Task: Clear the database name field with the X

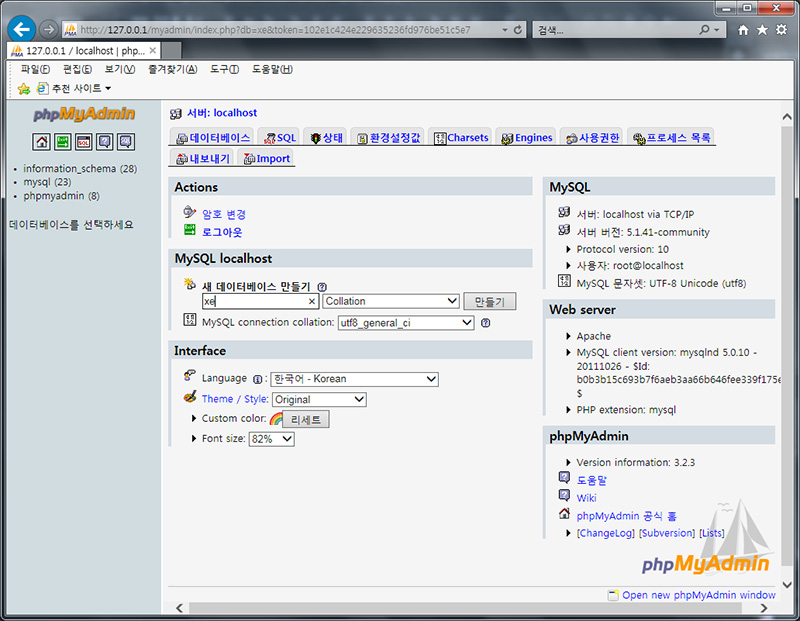Action: [x=312, y=302]
